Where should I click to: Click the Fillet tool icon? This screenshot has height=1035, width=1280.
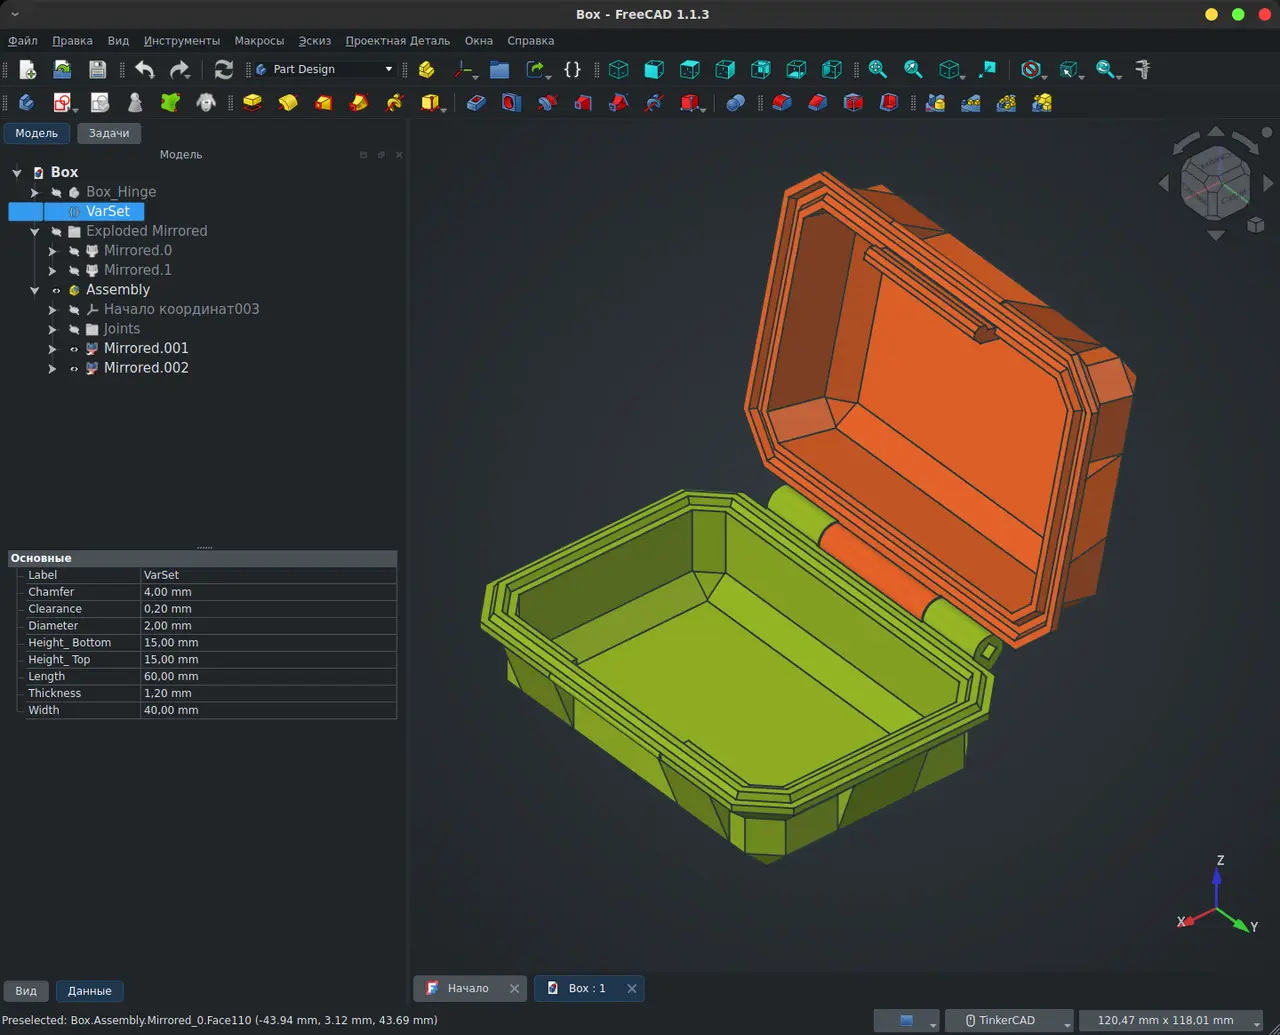pos(782,102)
